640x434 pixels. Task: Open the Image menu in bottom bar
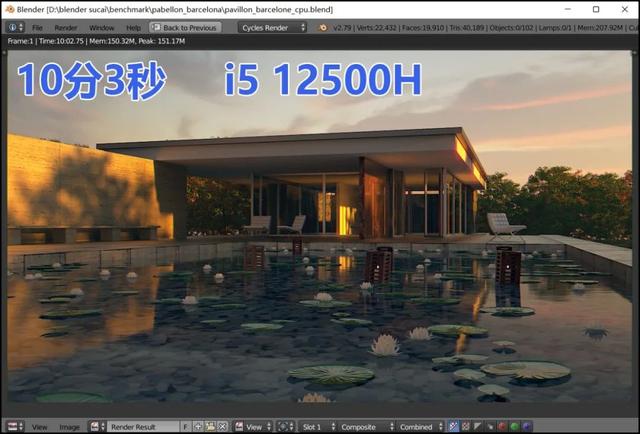[69, 427]
